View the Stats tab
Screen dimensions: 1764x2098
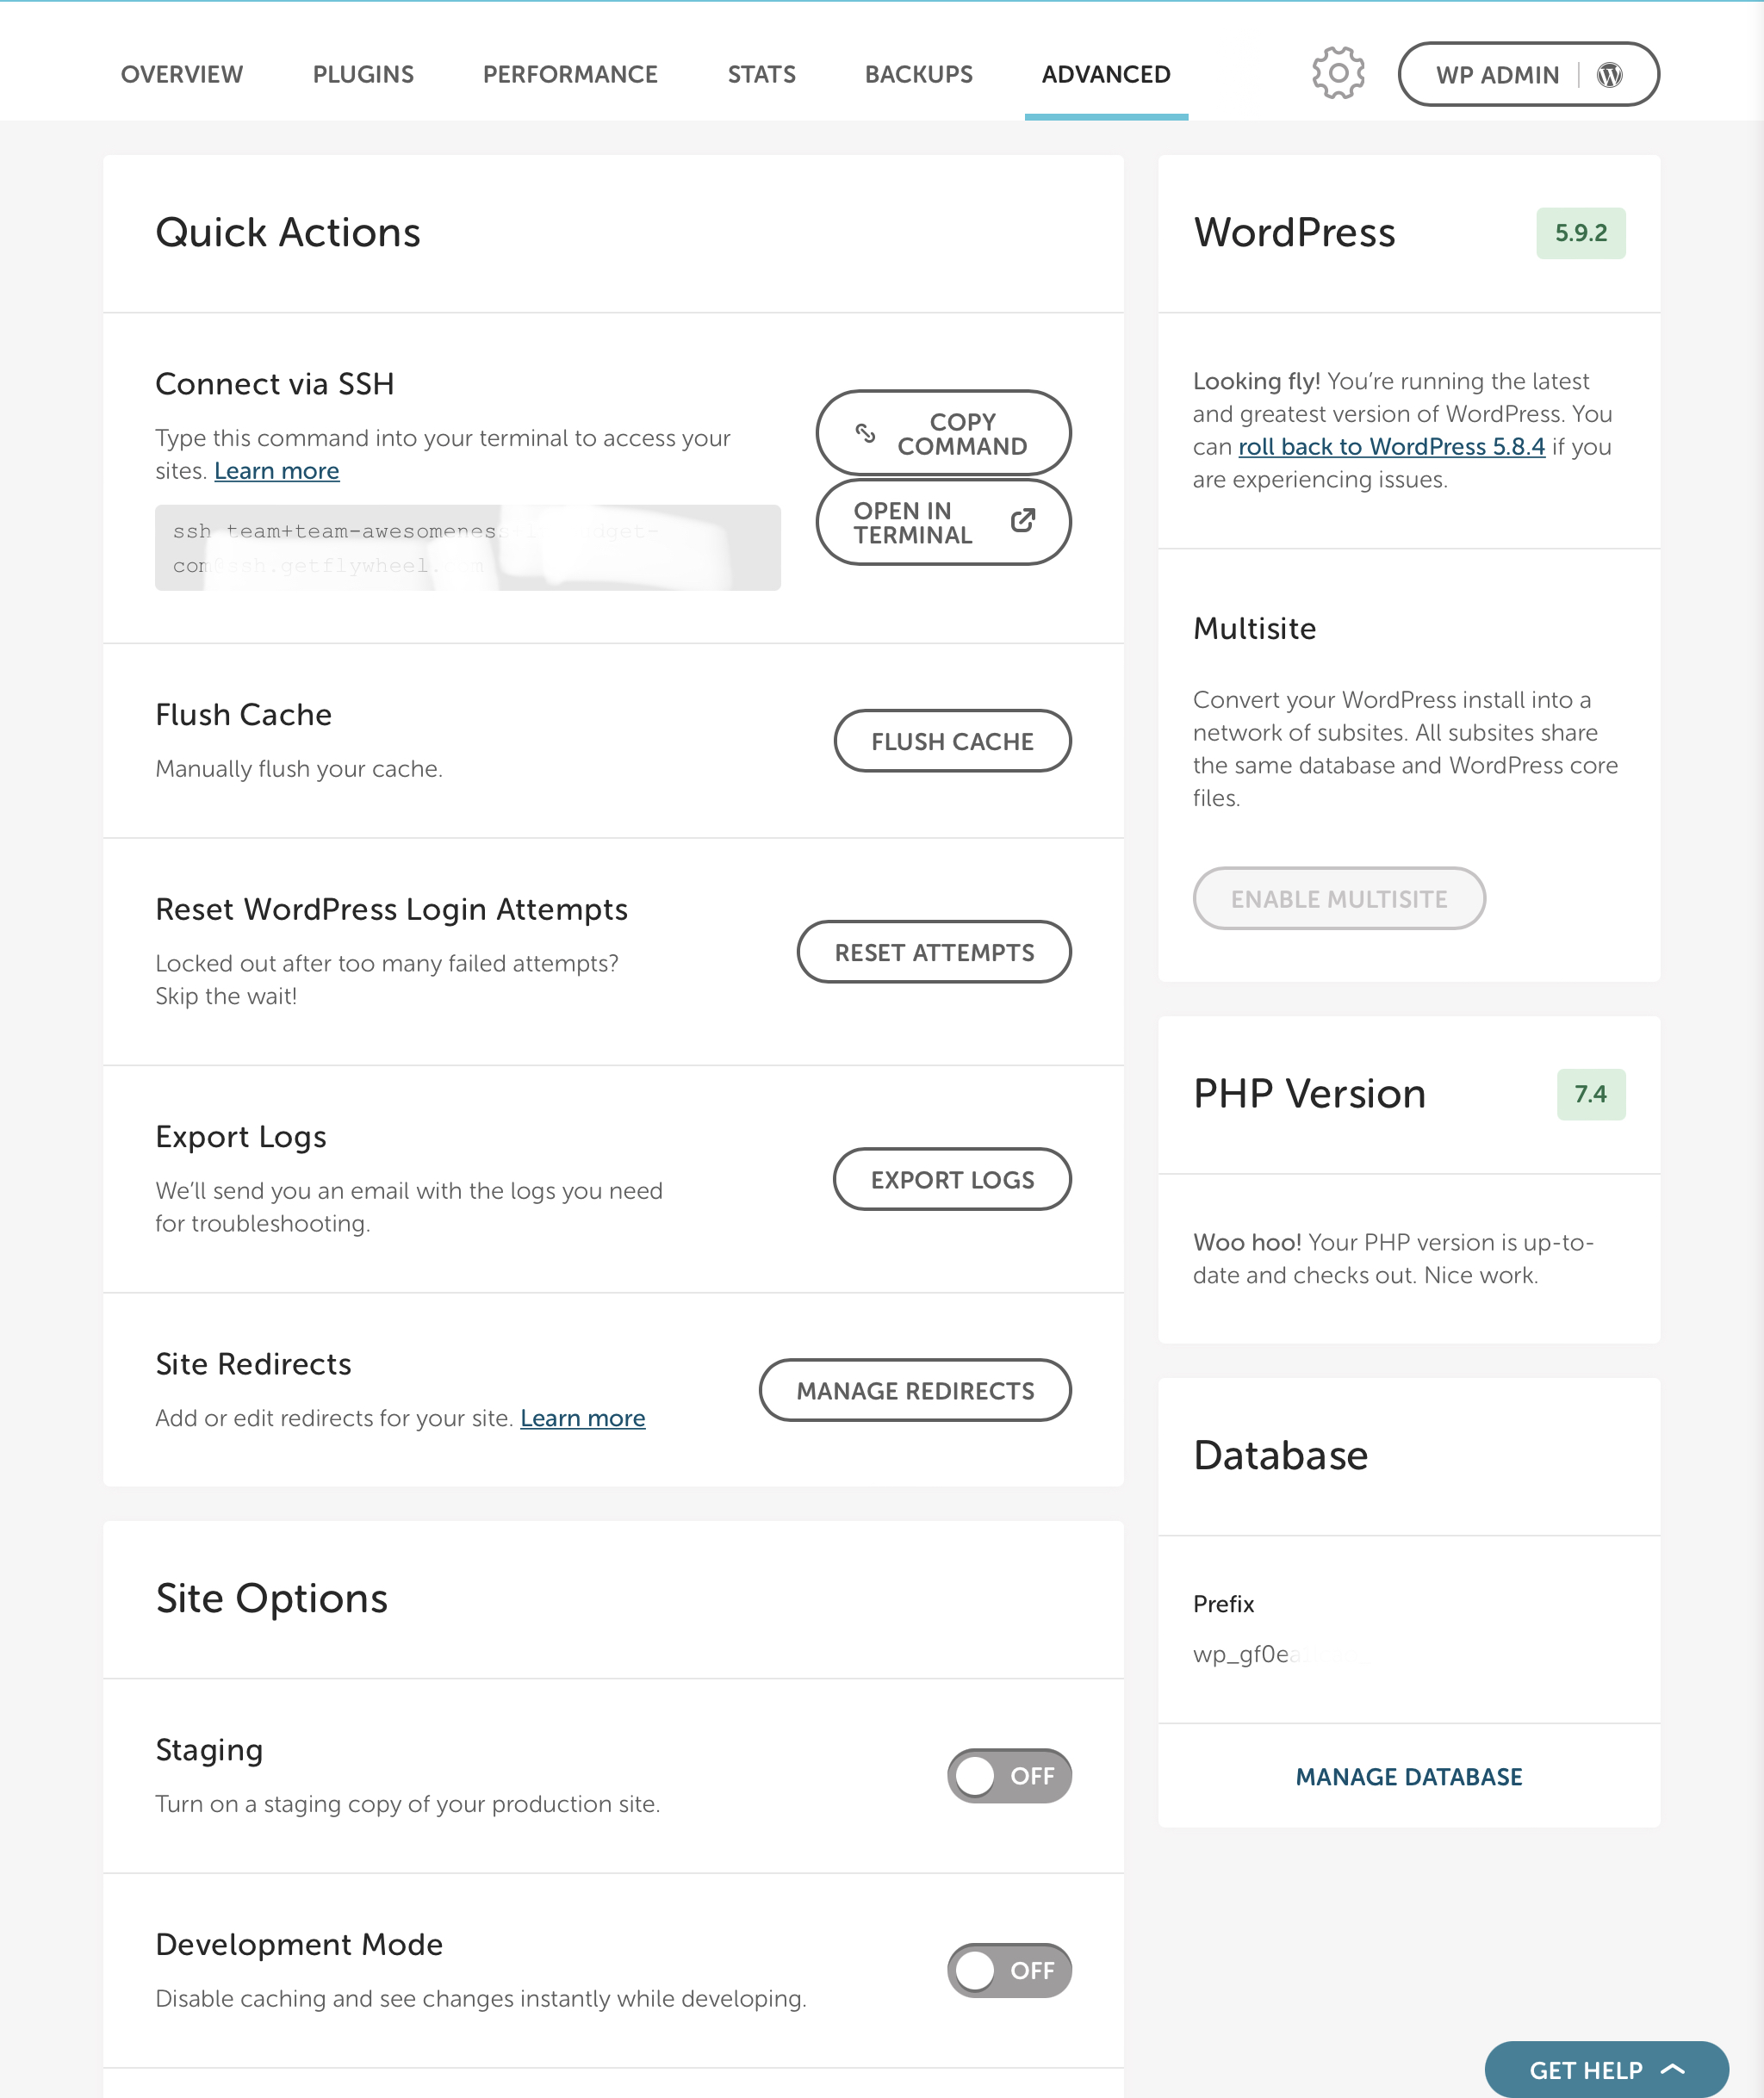click(761, 75)
